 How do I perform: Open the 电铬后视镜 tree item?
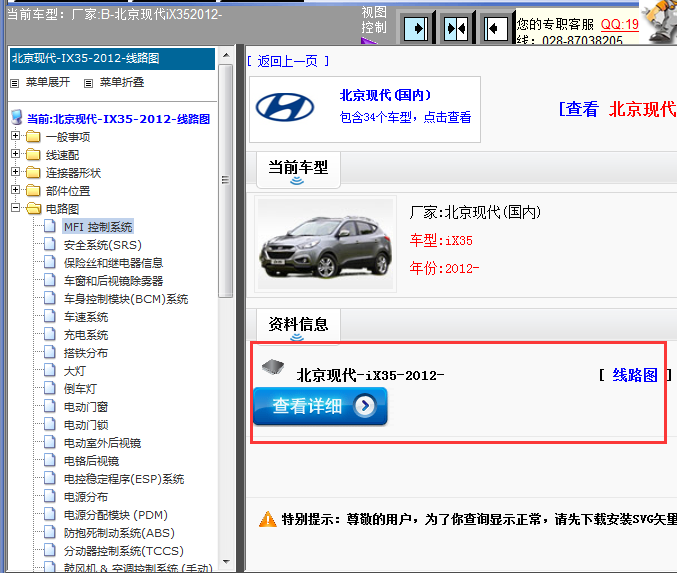pyautogui.click(x=91, y=461)
